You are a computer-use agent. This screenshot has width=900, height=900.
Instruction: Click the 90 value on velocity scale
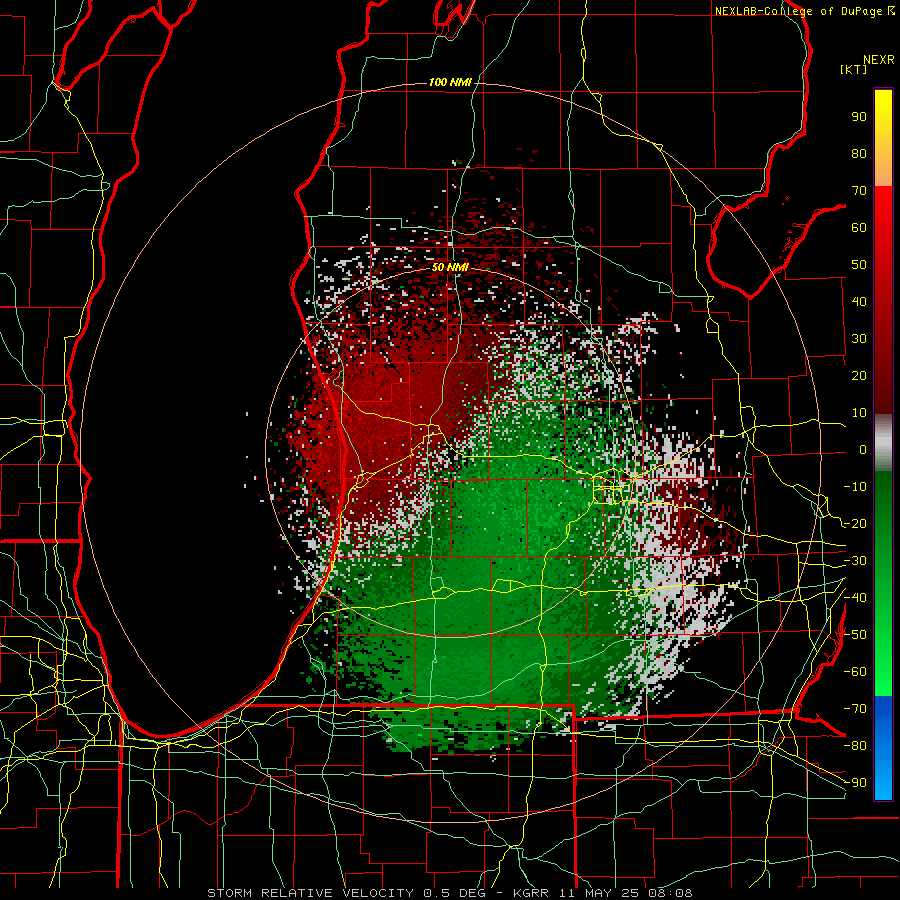(859, 117)
